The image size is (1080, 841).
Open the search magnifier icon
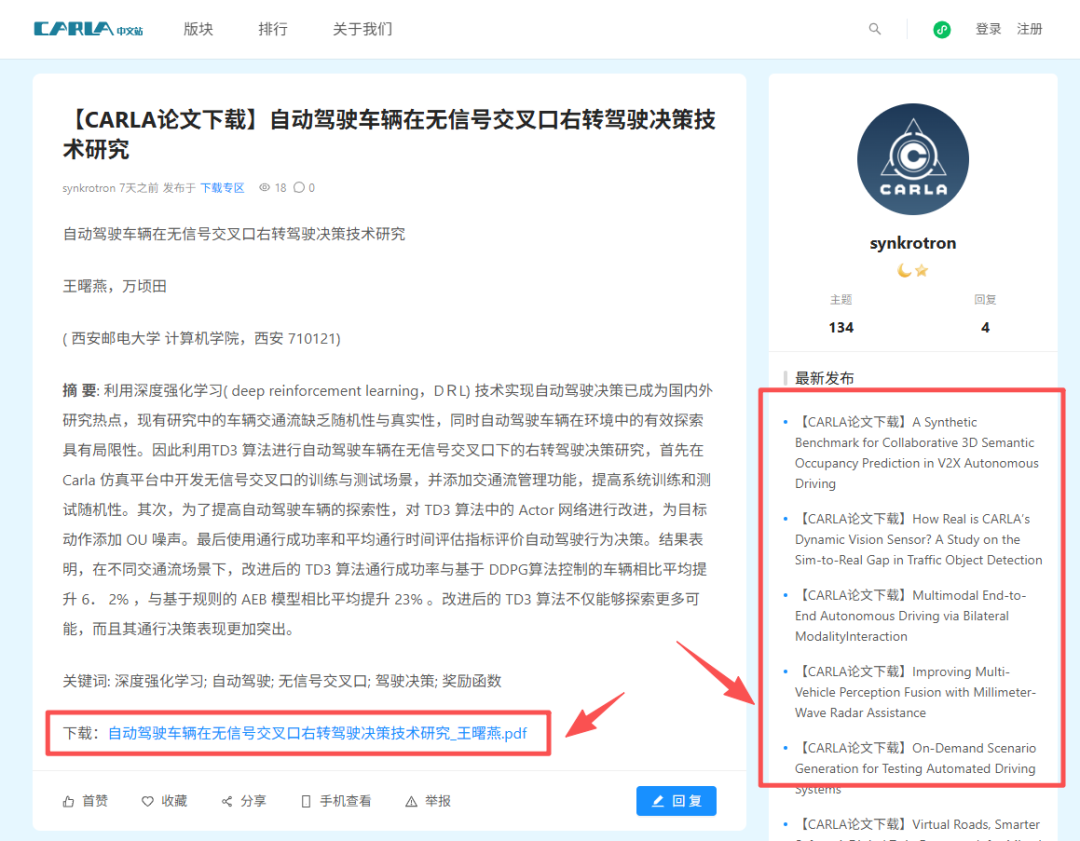pyautogui.click(x=875, y=29)
